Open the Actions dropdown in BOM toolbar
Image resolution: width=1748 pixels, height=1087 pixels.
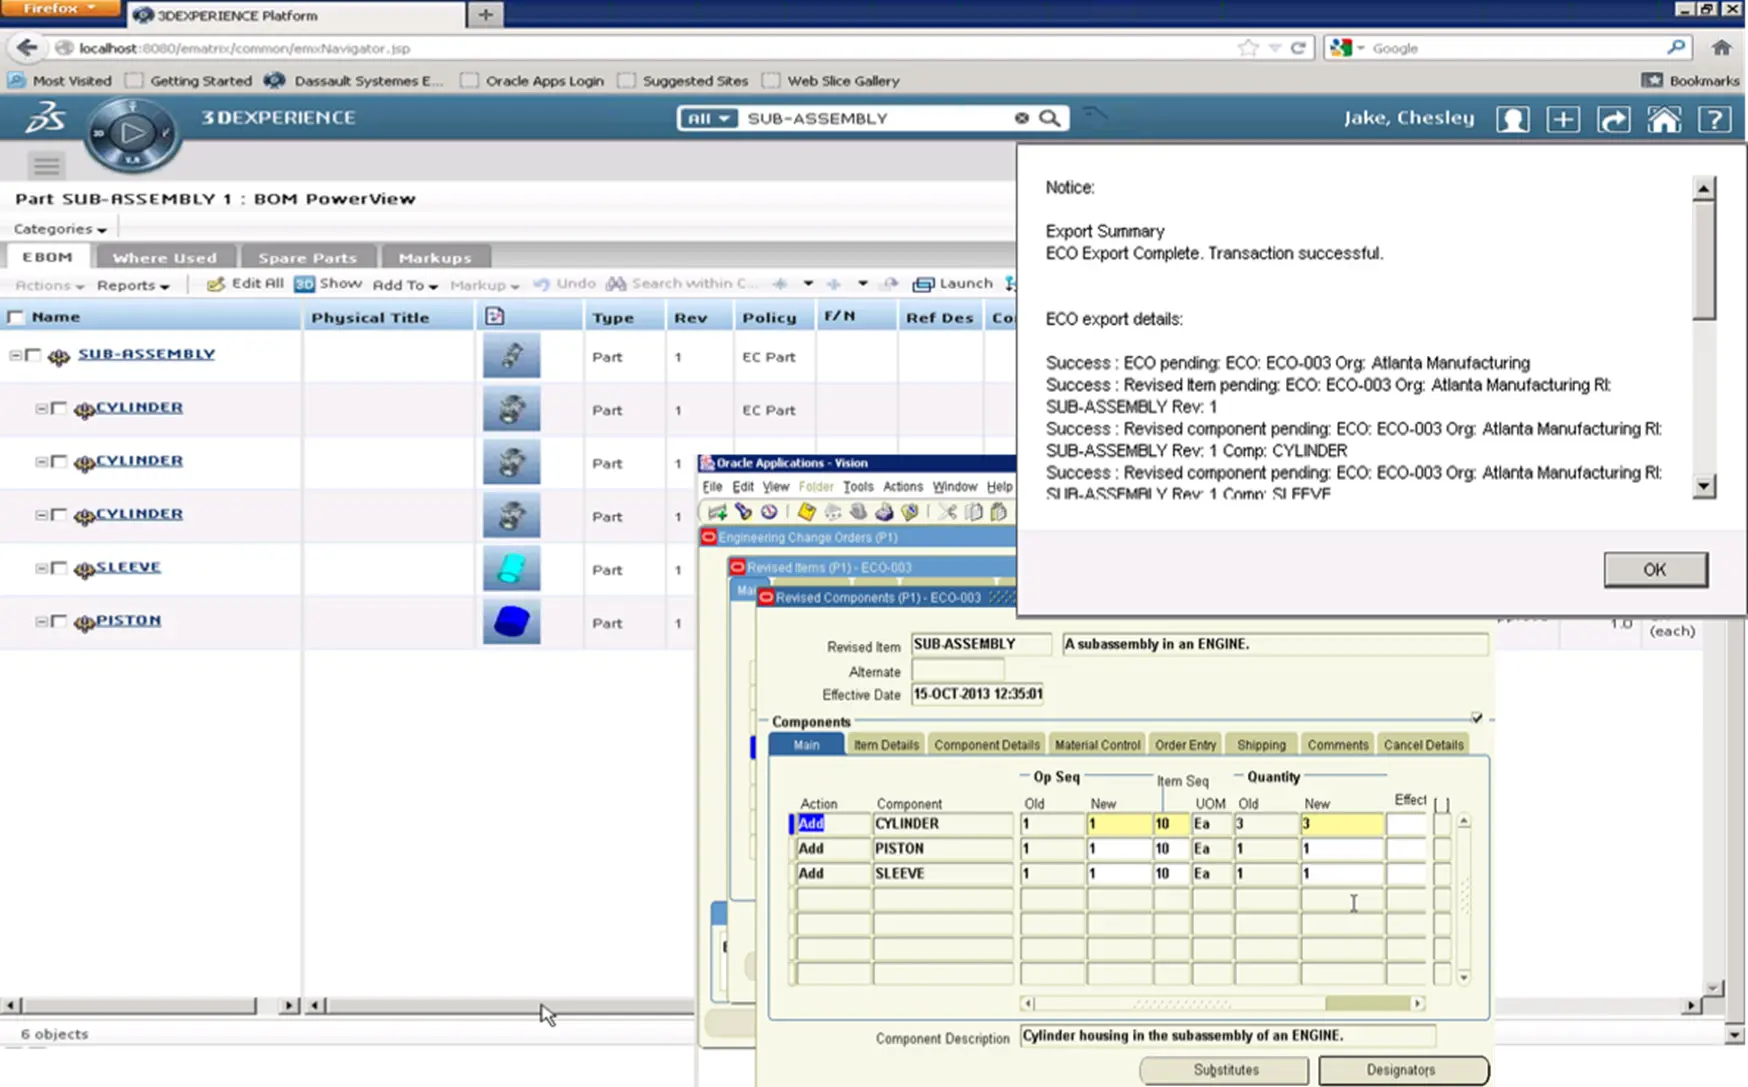click(x=49, y=285)
